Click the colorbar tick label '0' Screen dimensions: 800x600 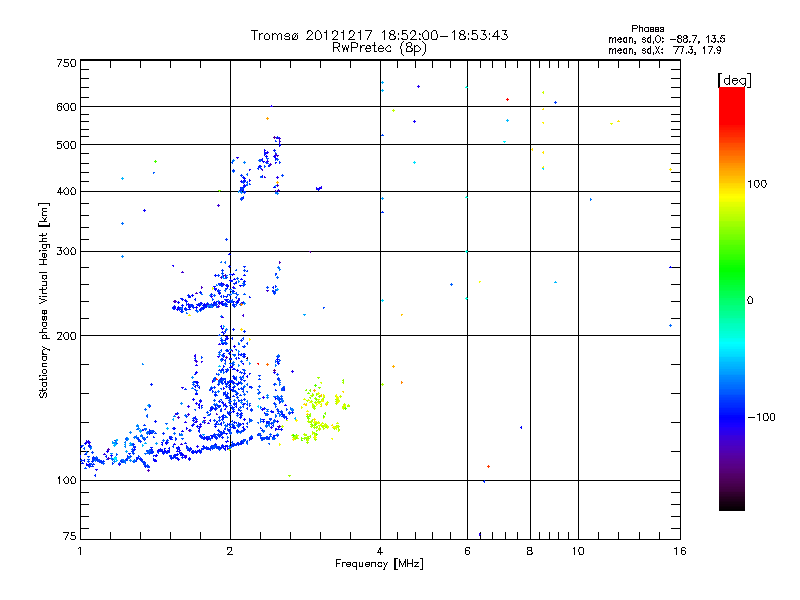(x=749, y=301)
